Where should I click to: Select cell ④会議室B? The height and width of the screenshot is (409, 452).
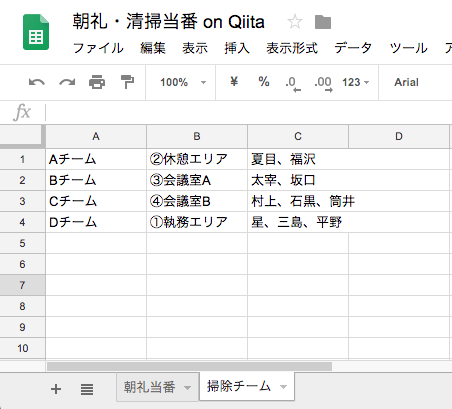pyautogui.click(x=197, y=201)
